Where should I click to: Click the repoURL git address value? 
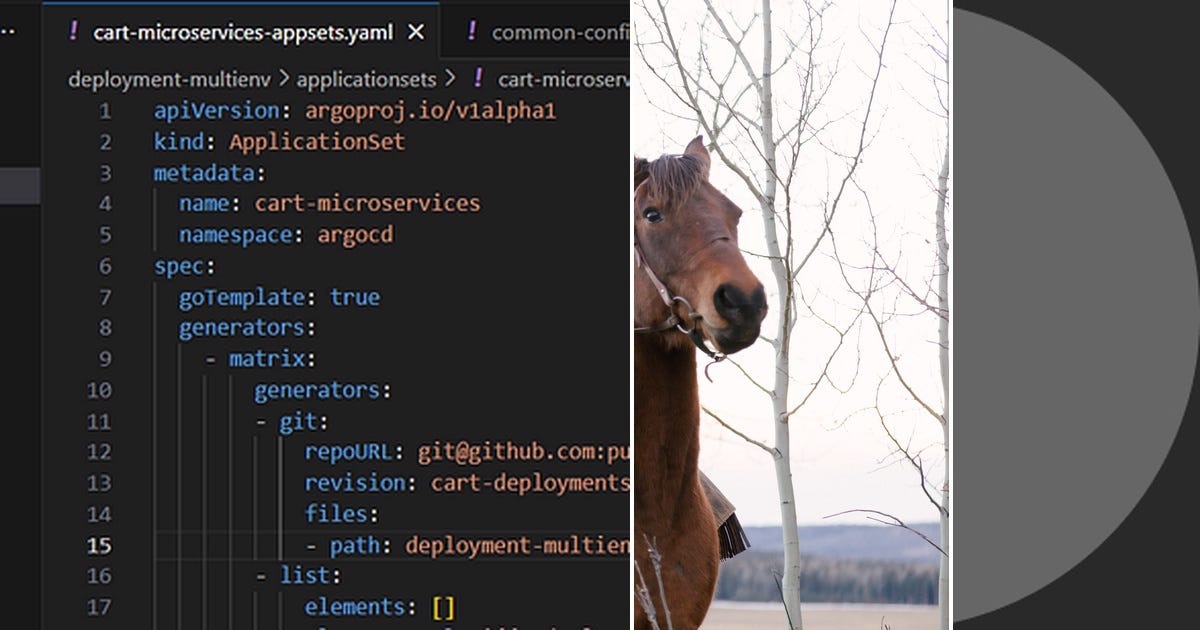point(520,452)
